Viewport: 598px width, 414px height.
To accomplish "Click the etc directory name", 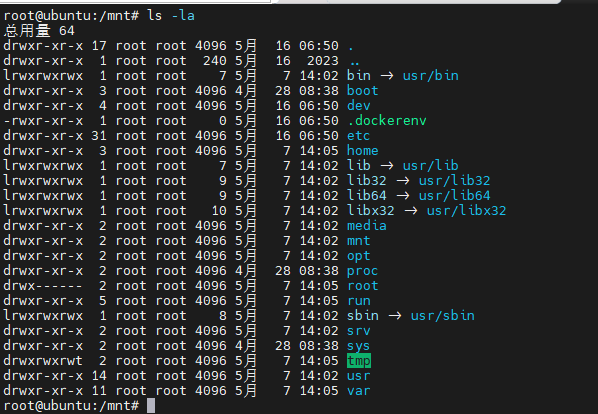I will tap(358, 135).
